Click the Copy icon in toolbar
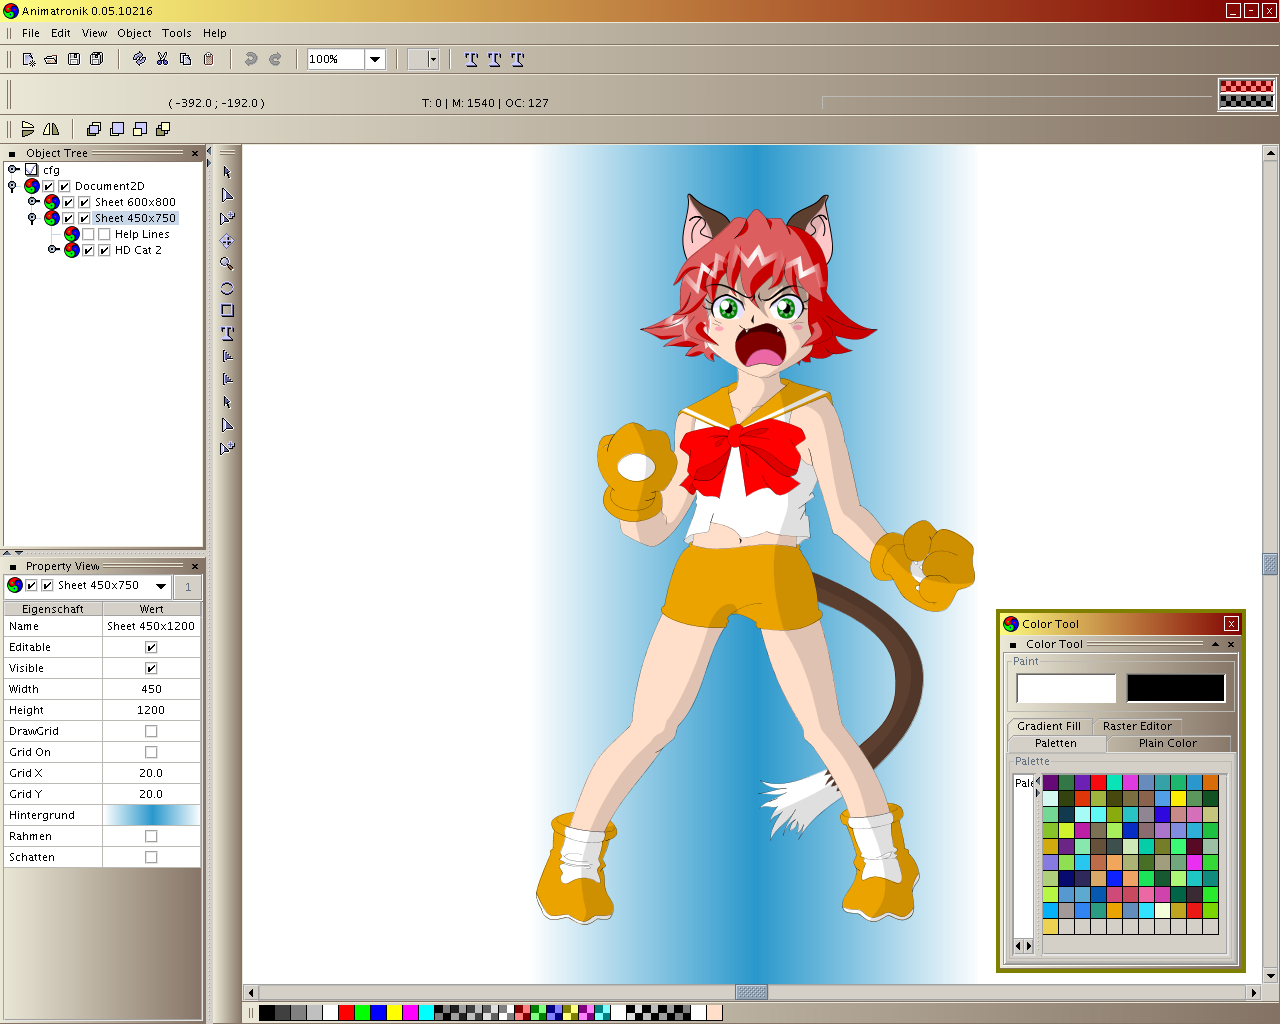The height and width of the screenshot is (1024, 1280). tap(185, 59)
